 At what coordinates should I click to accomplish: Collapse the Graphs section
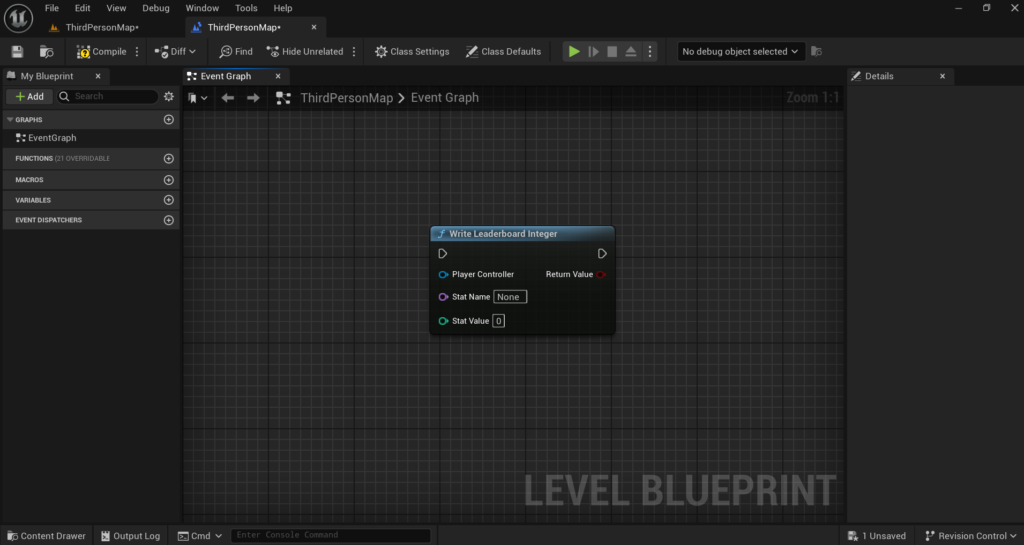[10, 119]
